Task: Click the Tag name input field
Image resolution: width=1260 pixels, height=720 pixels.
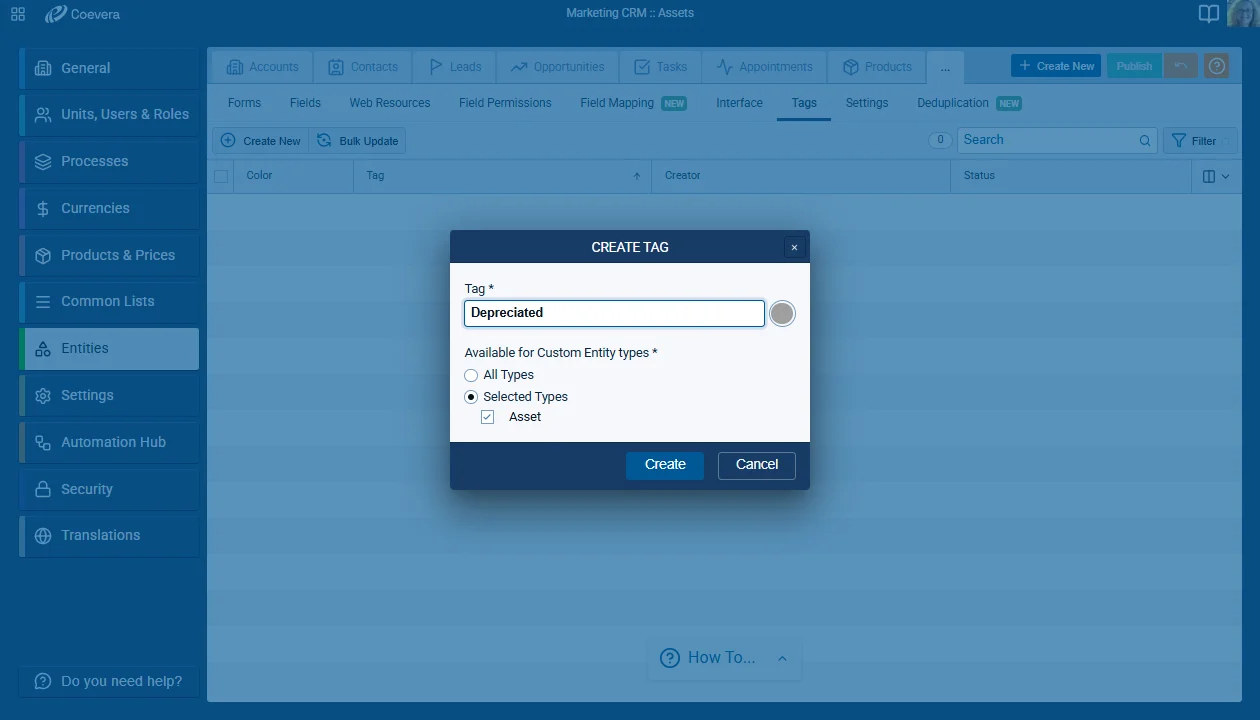Action: (x=614, y=313)
